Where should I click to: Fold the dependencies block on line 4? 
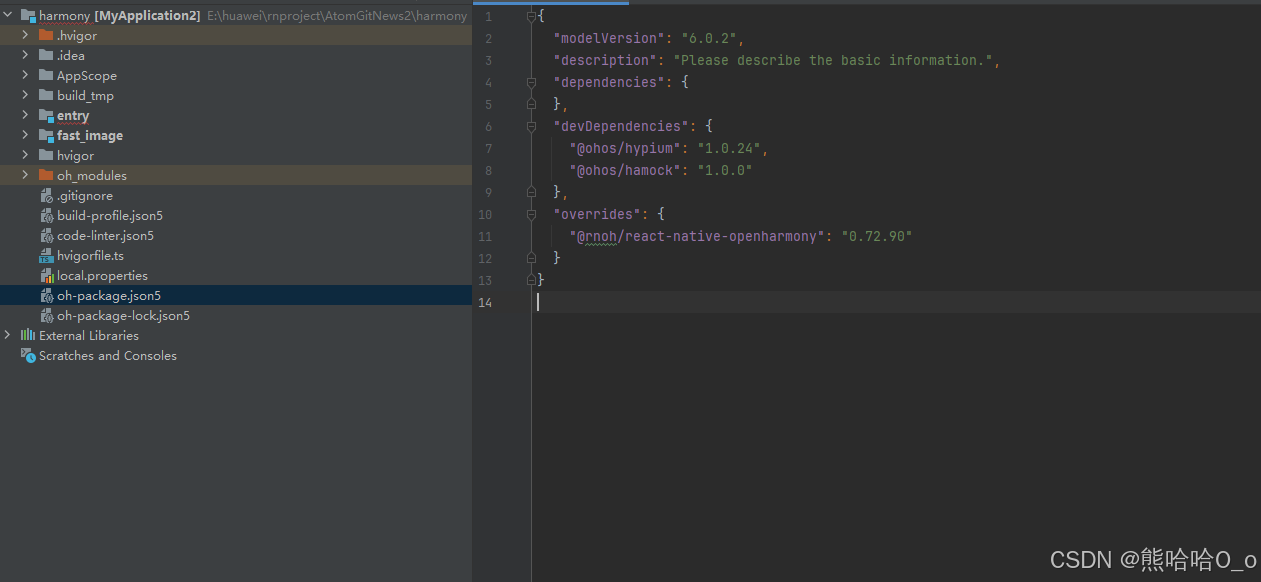[532, 82]
